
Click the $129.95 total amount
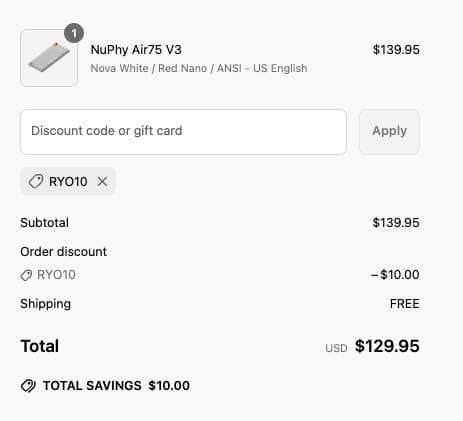[387, 346]
